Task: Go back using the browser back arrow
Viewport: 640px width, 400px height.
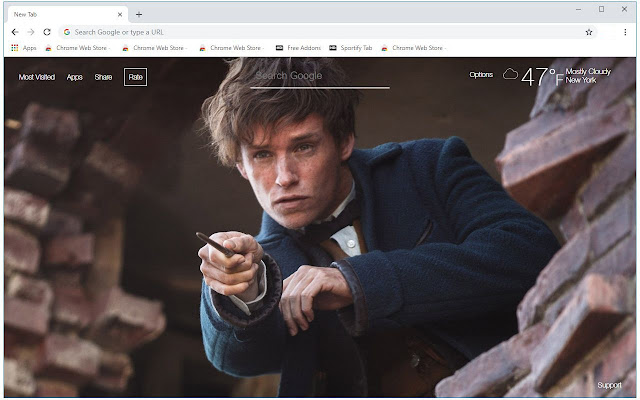Action: pos(15,32)
